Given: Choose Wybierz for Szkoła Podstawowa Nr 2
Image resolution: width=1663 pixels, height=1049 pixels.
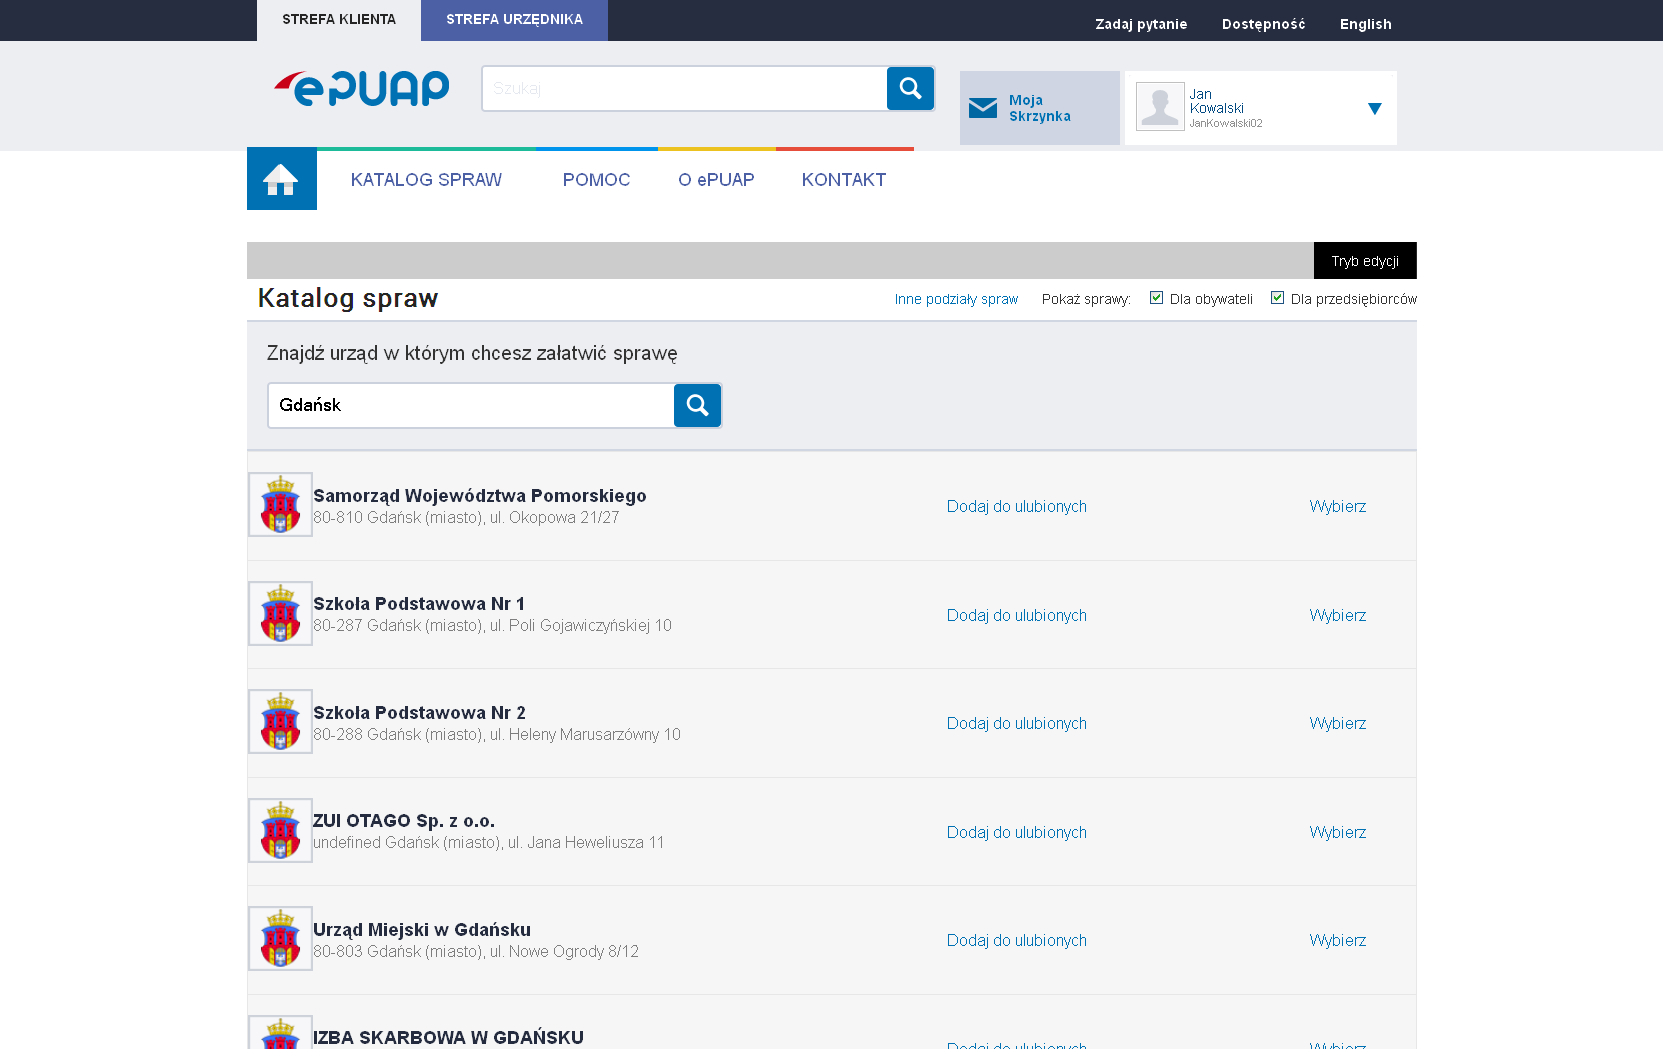Looking at the screenshot, I should pos(1337,723).
